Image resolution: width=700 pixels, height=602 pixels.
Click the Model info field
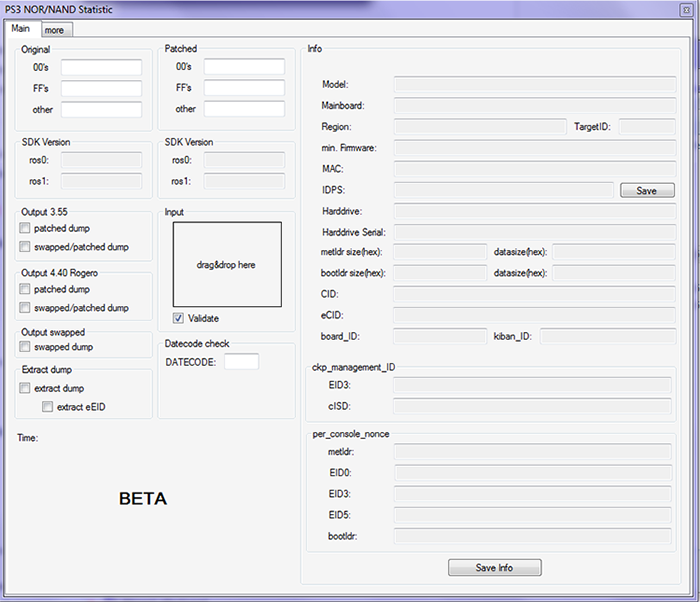pos(535,84)
